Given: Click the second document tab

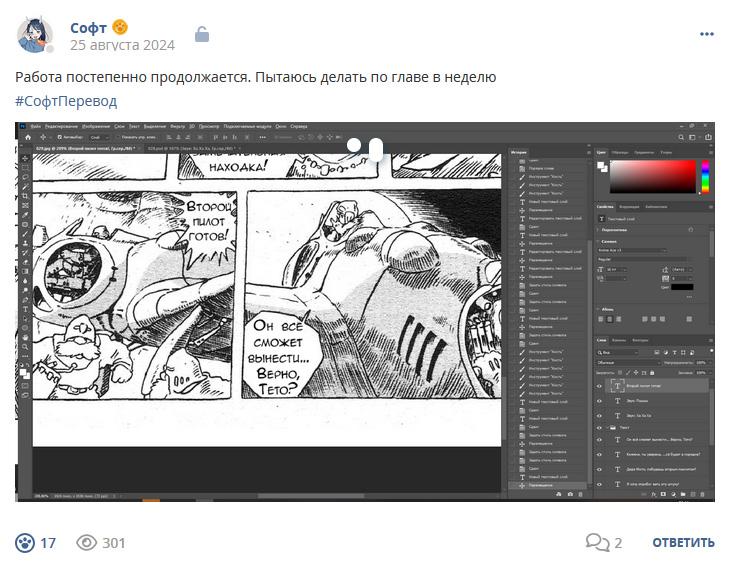Looking at the screenshot, I should [x=191, y=149].
